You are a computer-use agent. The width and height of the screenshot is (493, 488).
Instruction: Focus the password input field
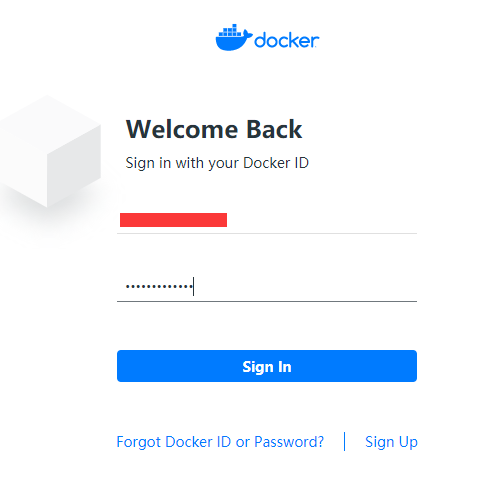tap(267, 287)
